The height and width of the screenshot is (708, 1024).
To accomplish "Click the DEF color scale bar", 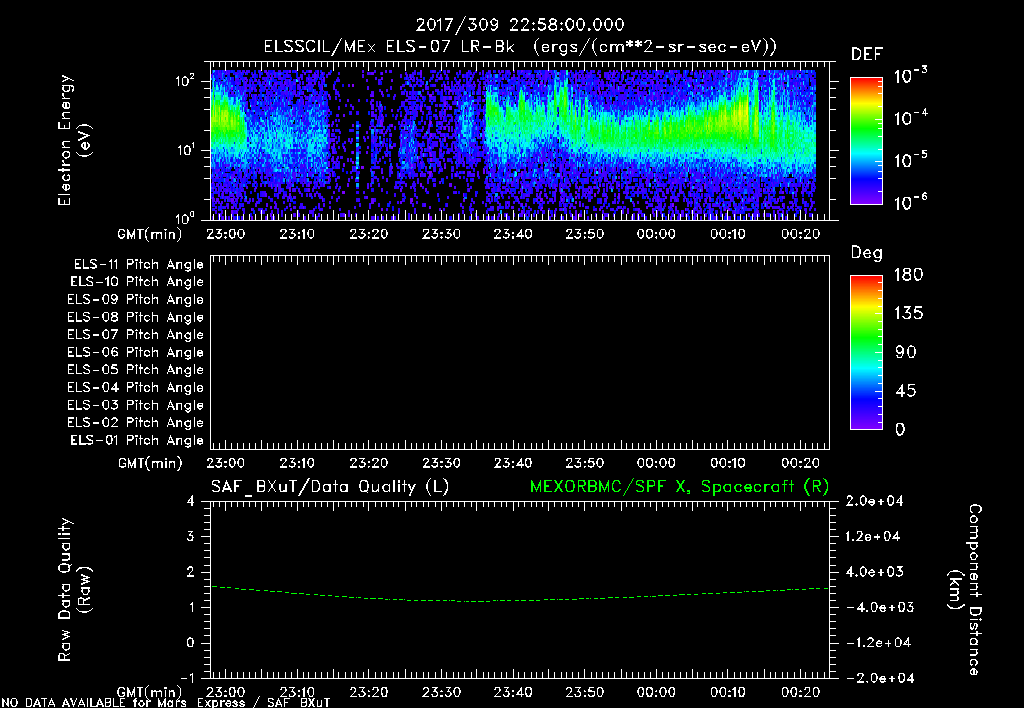I will pyautogui.click(x=866, y=141).
